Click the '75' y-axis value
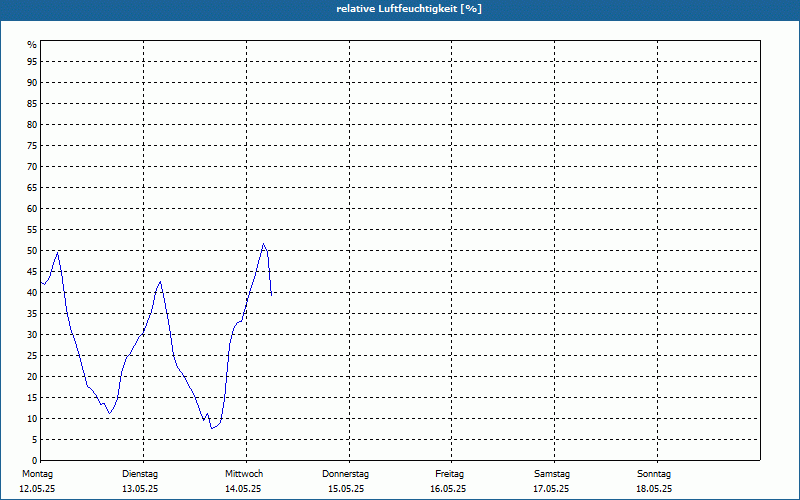 (32, 146)
